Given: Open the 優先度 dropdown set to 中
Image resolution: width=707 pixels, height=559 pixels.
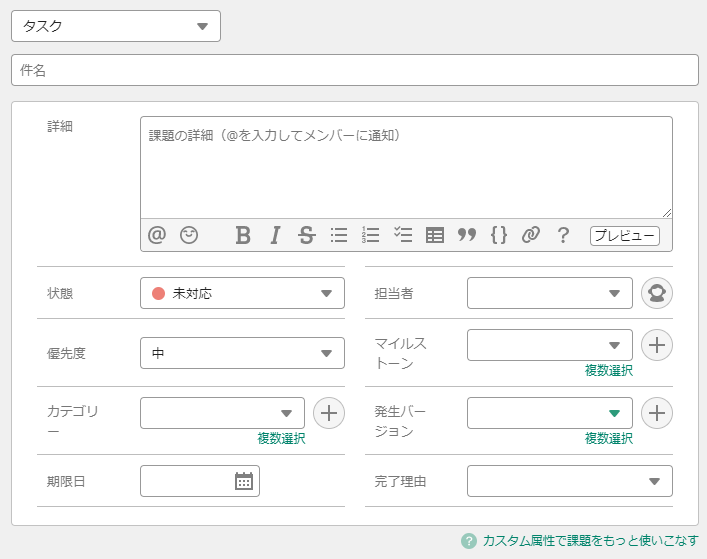Looking at the screenshot, I should [242, 353].
